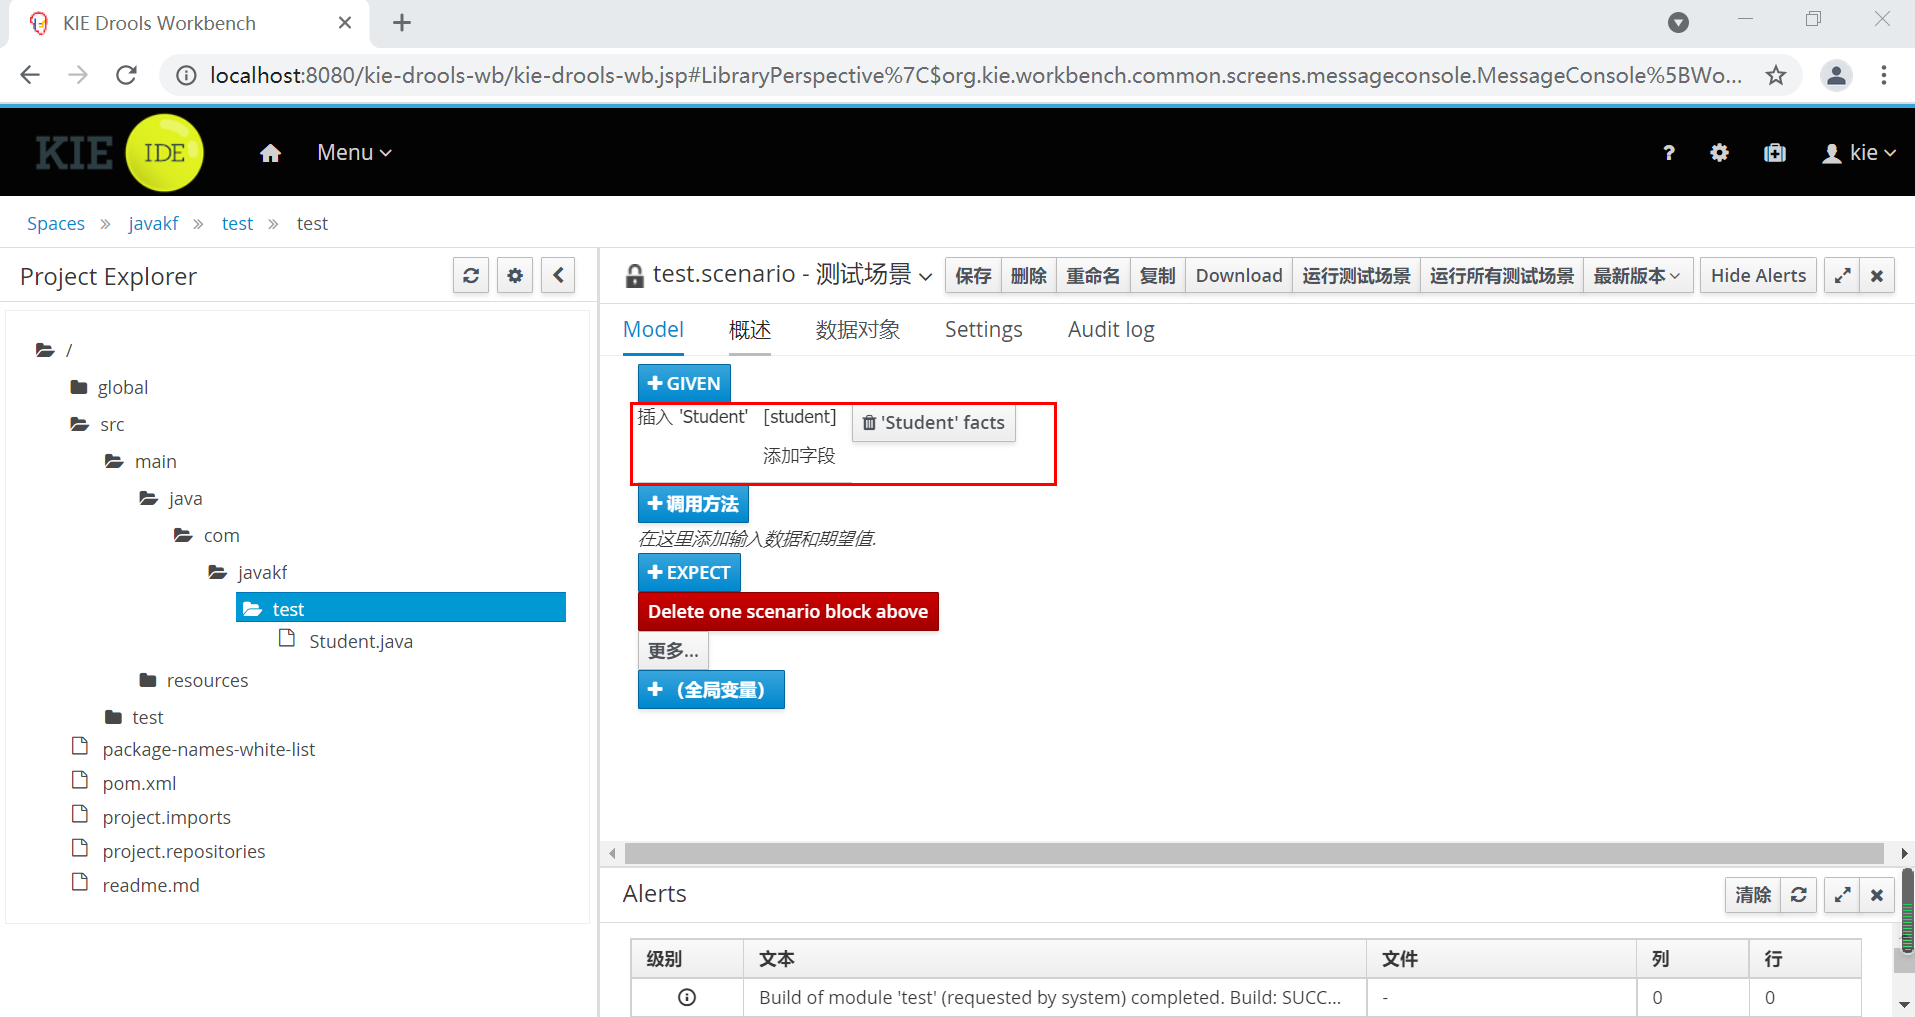Click the 复制 copy button
Image resolution: width=1915 pixels, height=1017 pixels.
[x=1157, y=276]
